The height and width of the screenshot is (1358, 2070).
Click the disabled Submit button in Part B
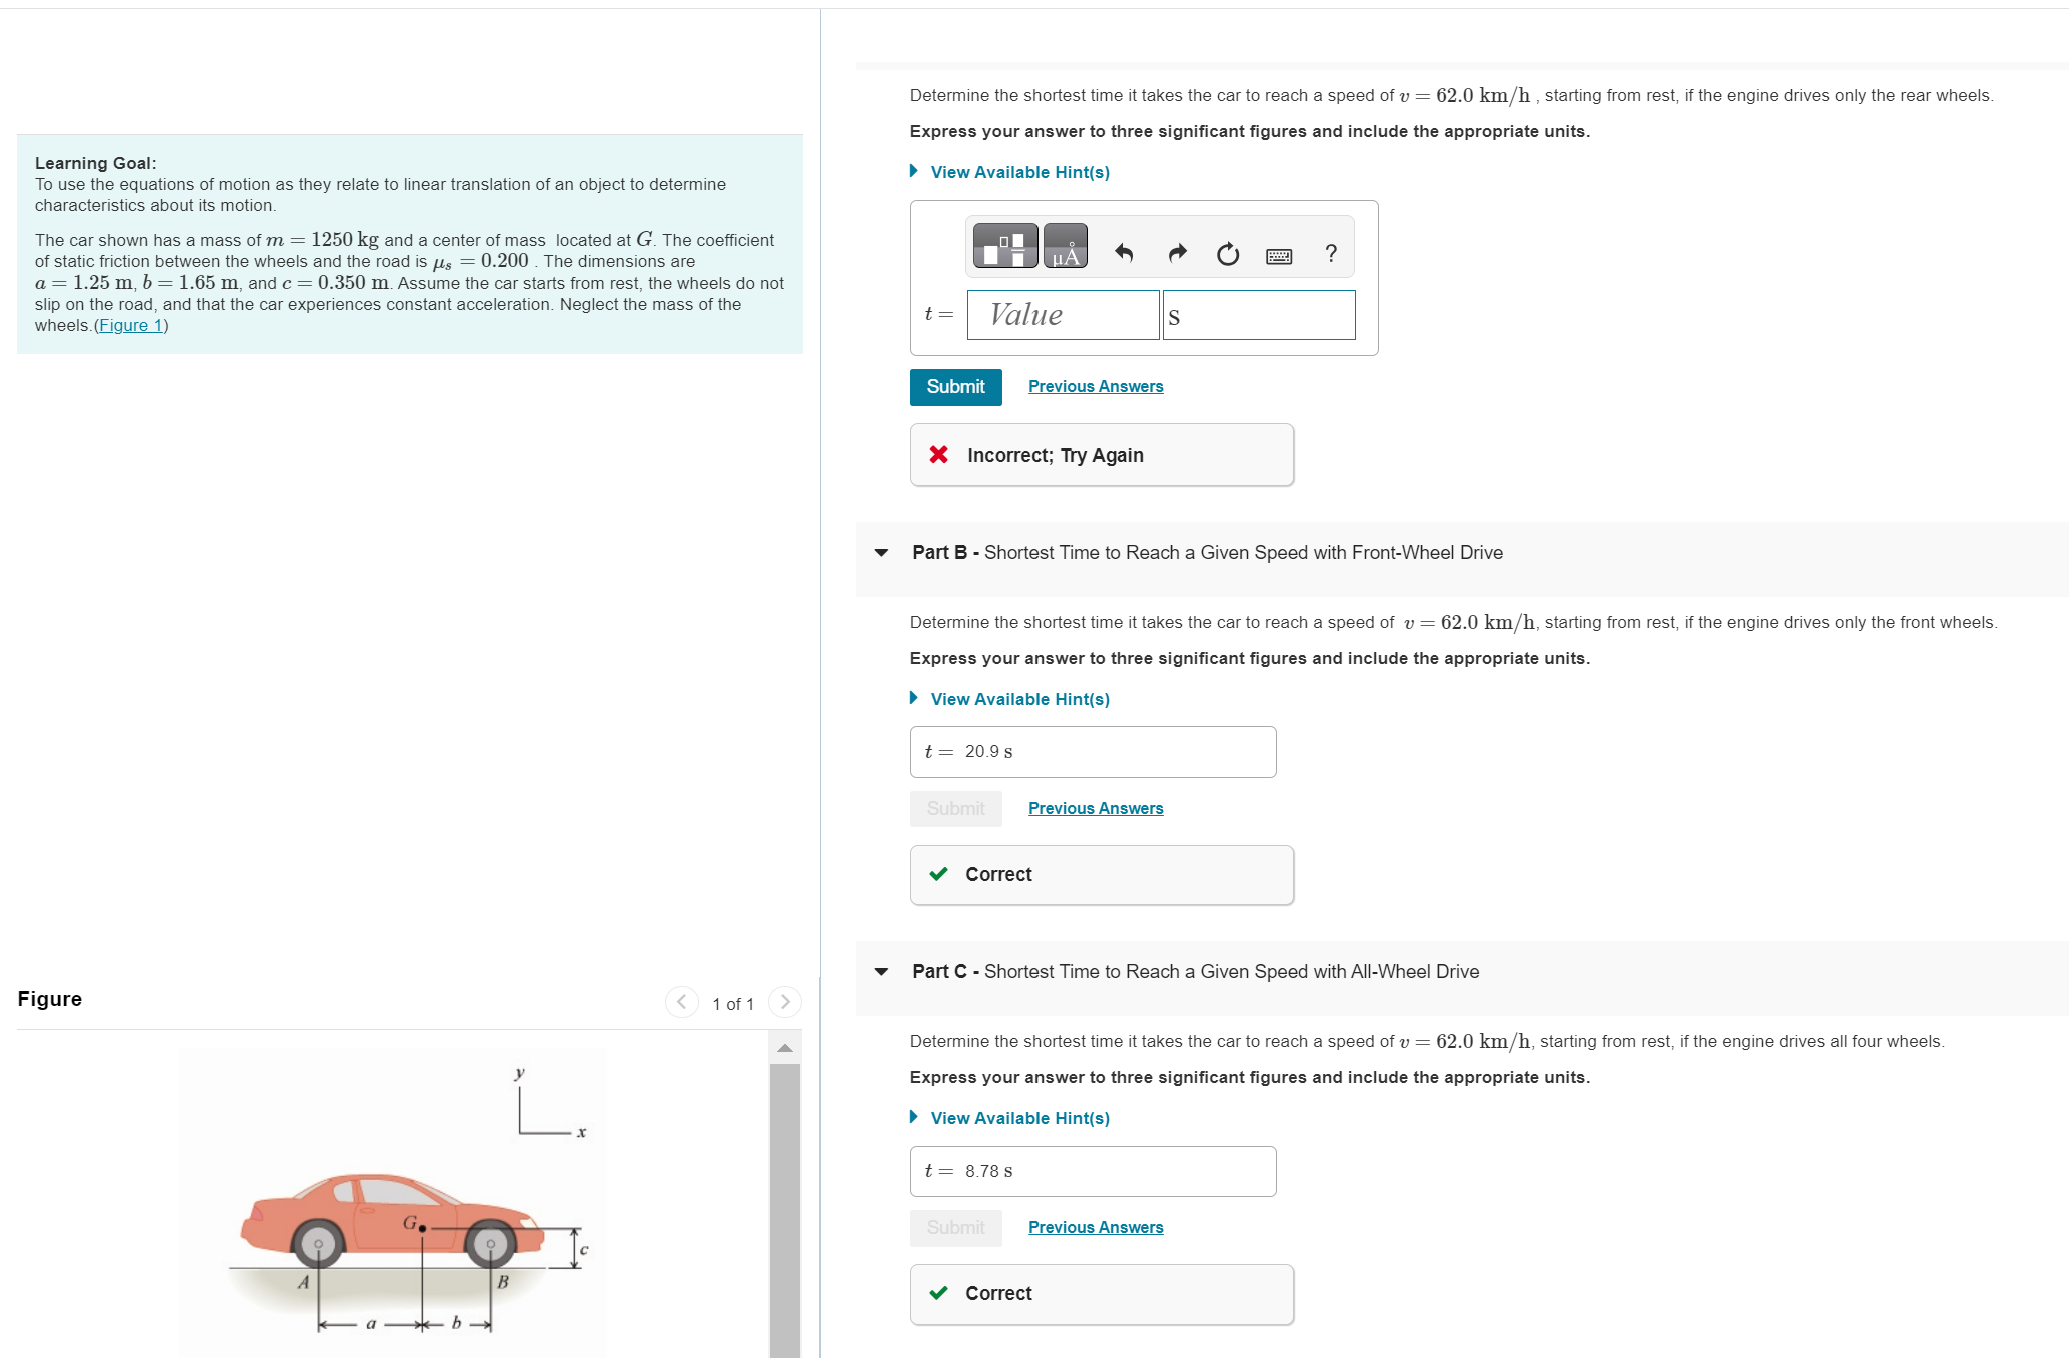pos(955,809)
